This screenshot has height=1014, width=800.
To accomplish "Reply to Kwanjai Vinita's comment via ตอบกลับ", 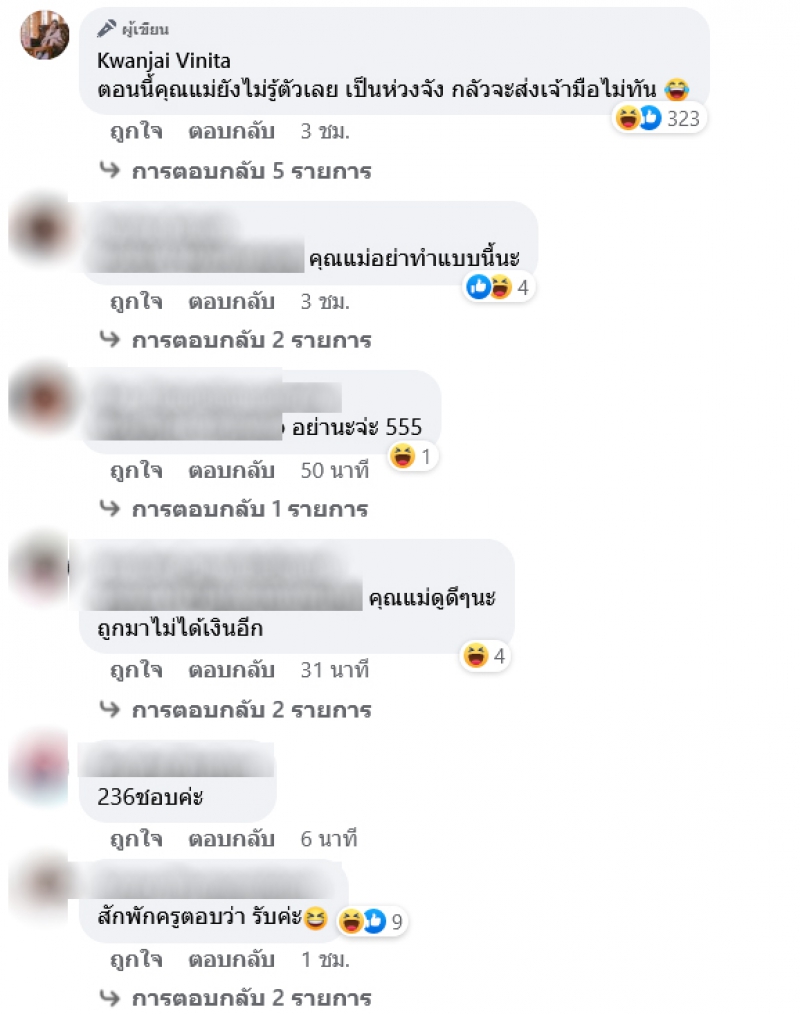I will point(232,132).
